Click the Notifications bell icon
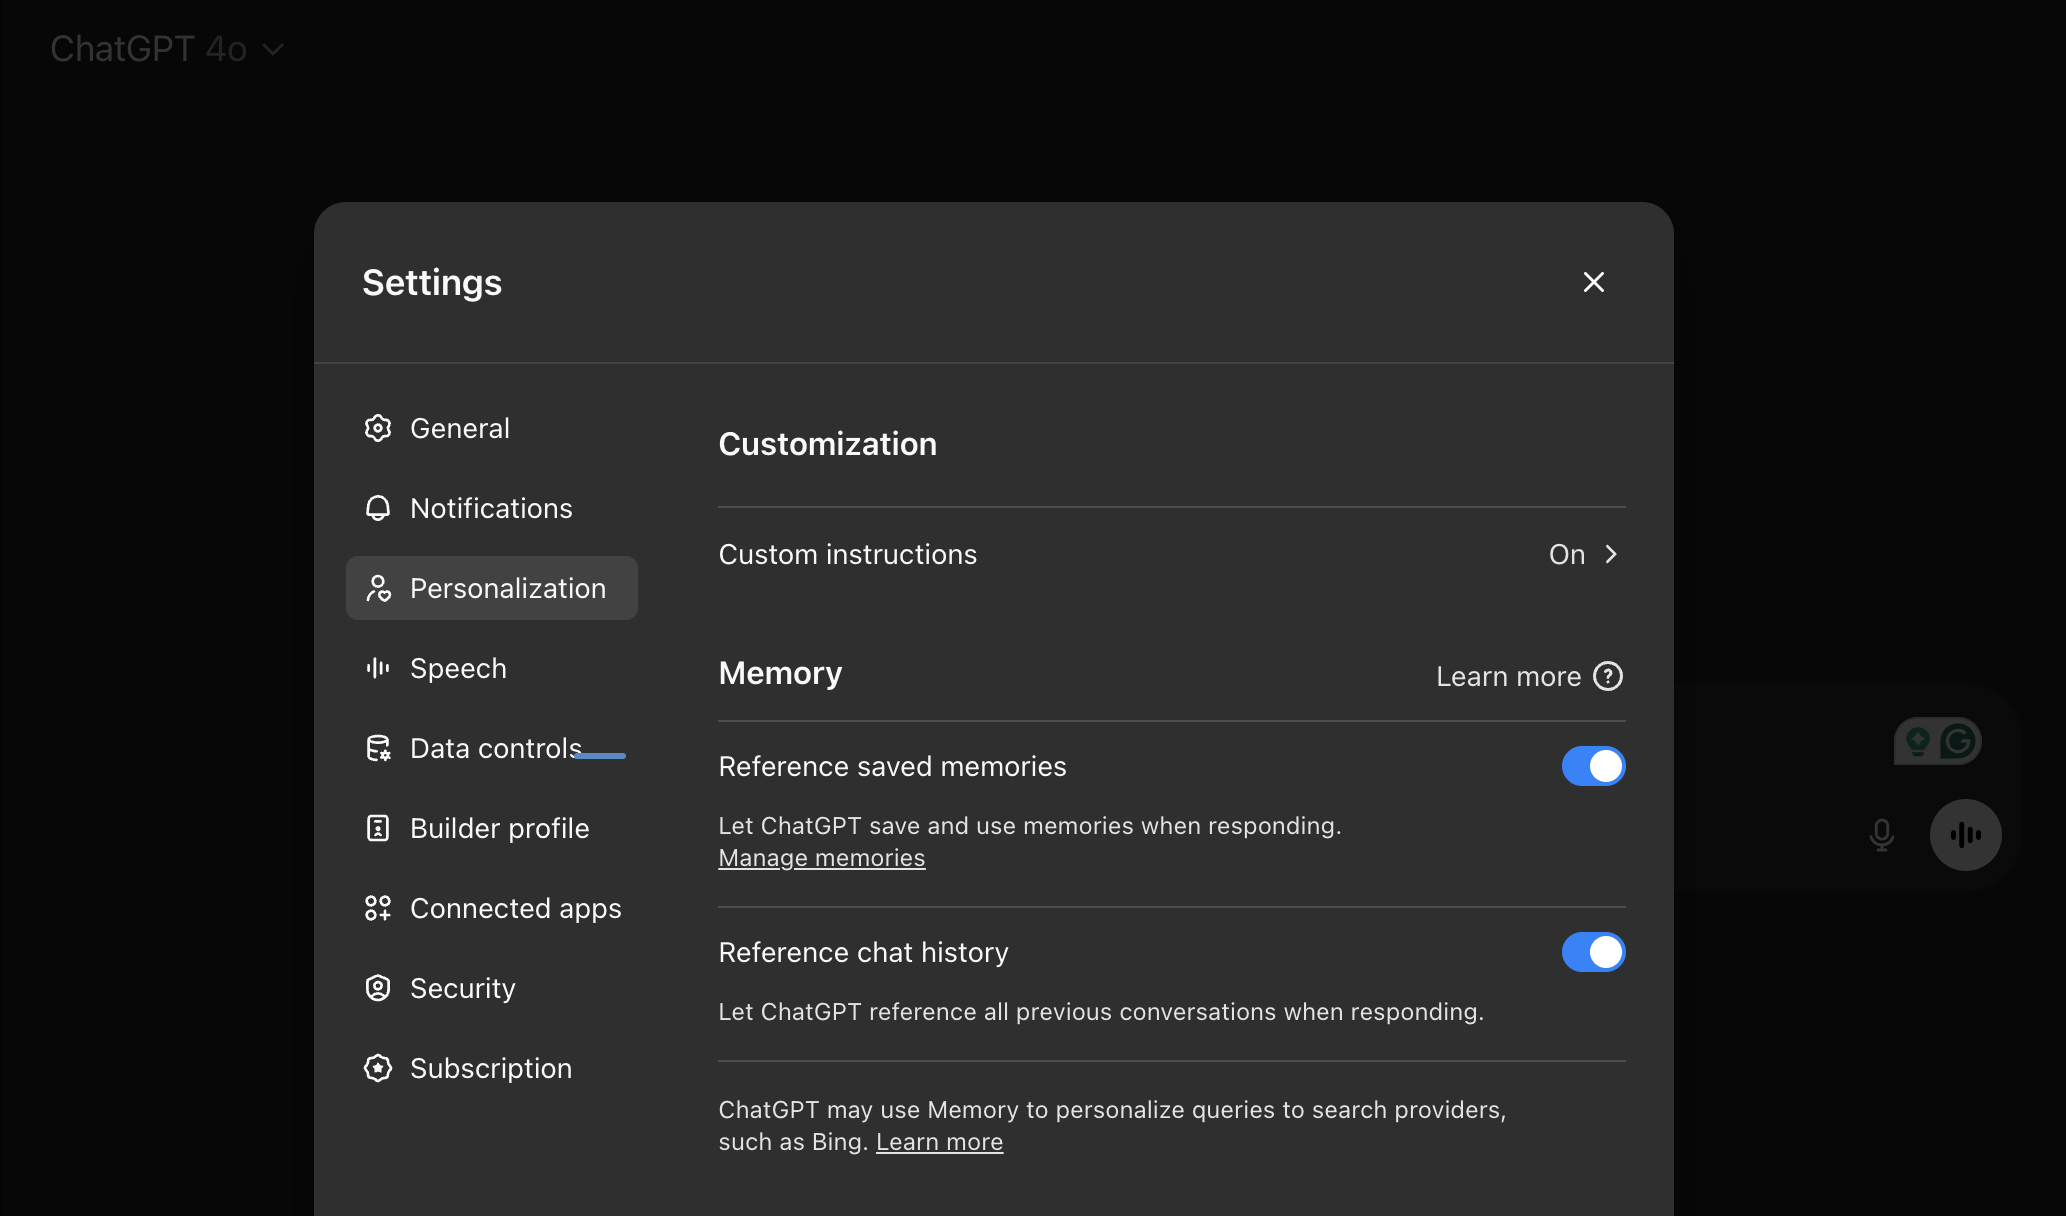The width and height of the screenshot is (2066, 1216). [x=378, y=508]
